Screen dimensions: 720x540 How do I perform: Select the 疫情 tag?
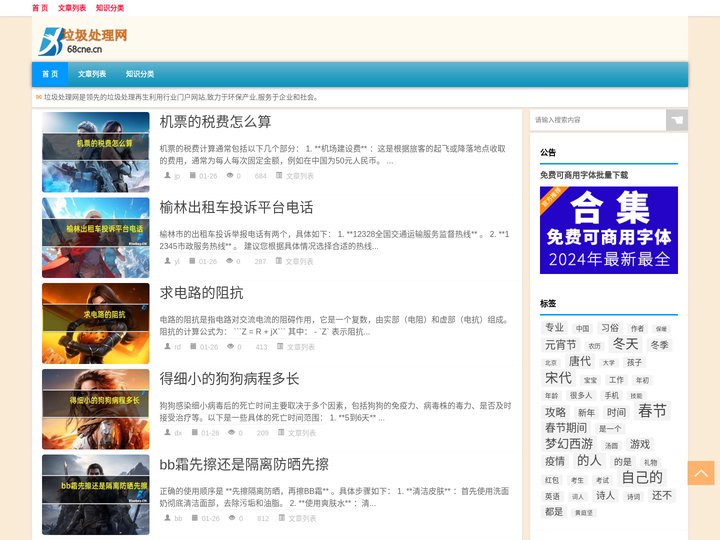click(x=555, y=461)
